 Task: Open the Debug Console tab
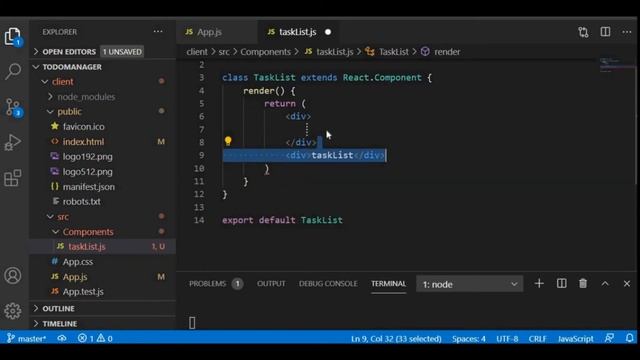click(x=328, y=284)
